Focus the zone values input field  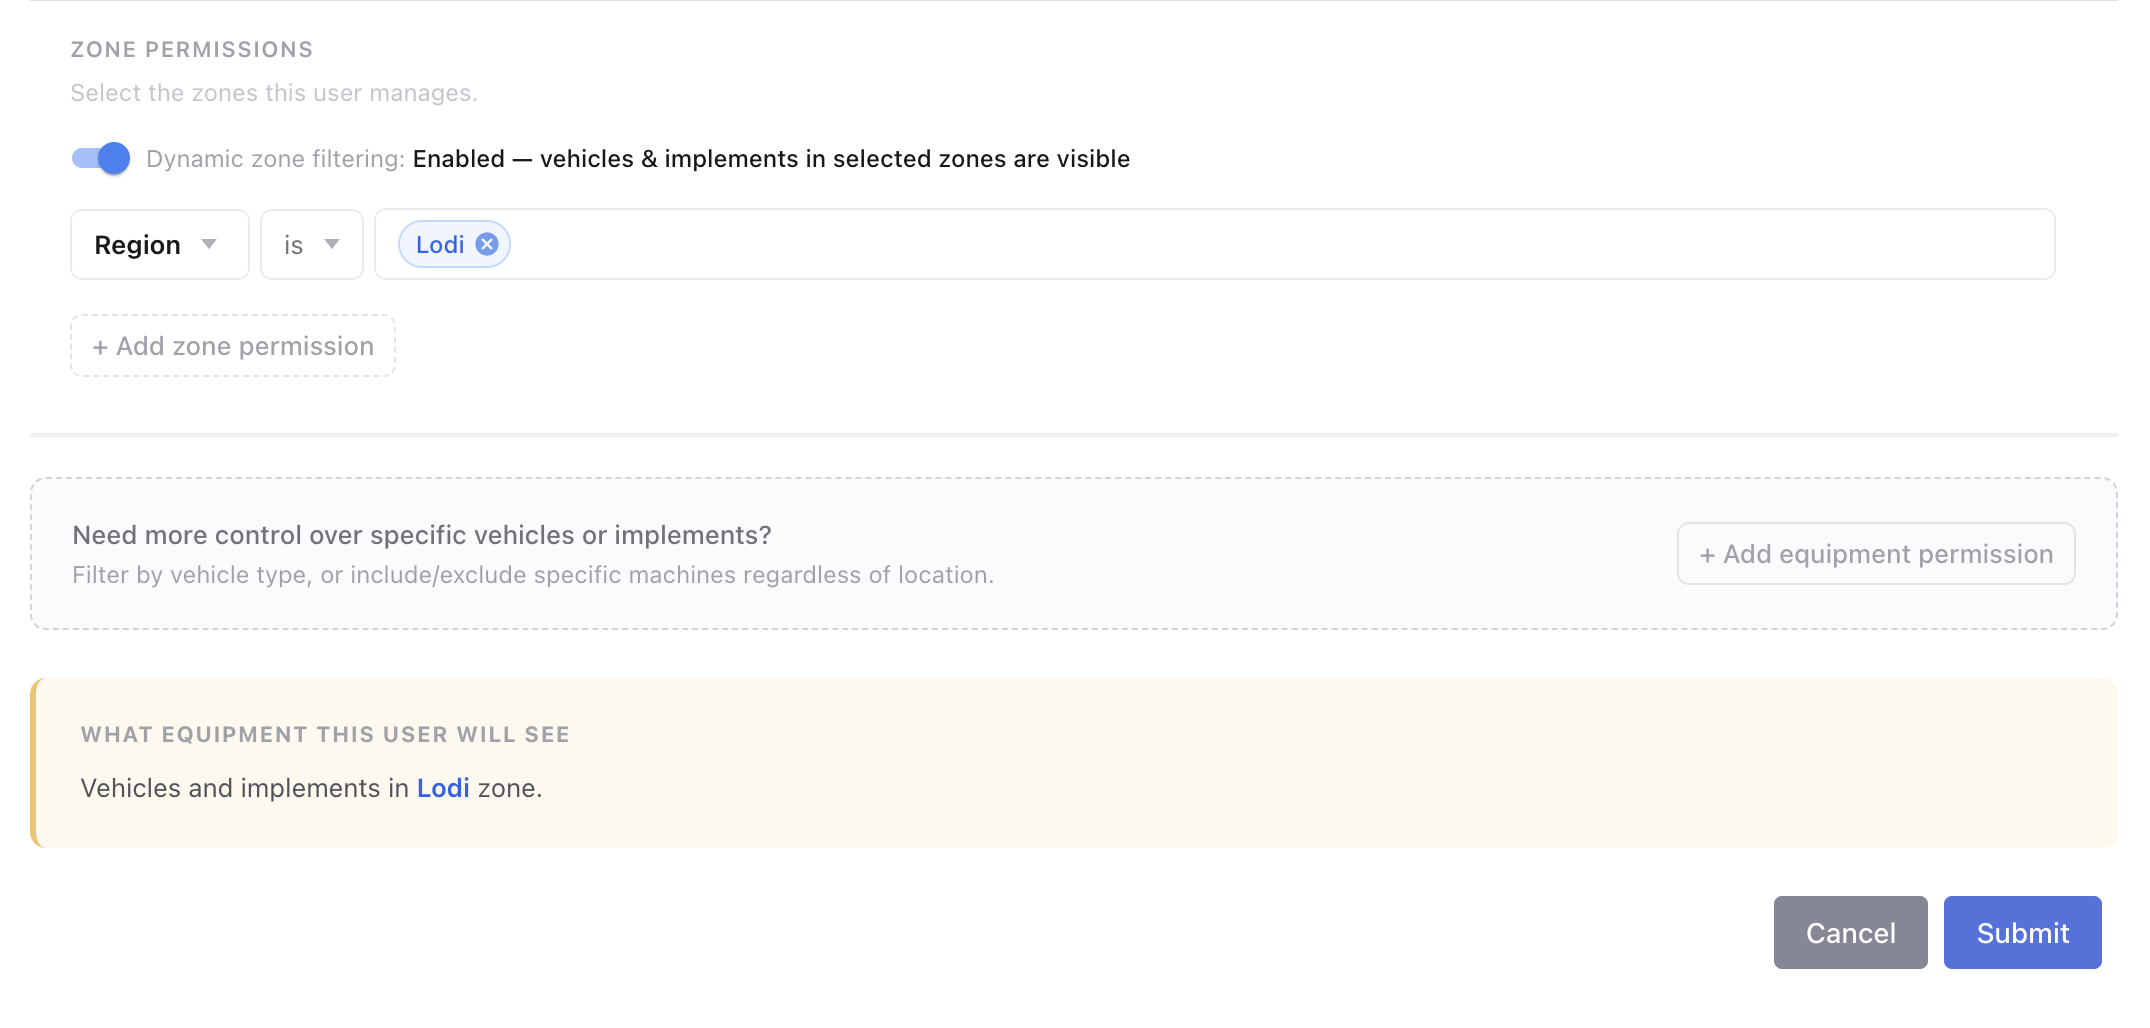coord(1280,244)
